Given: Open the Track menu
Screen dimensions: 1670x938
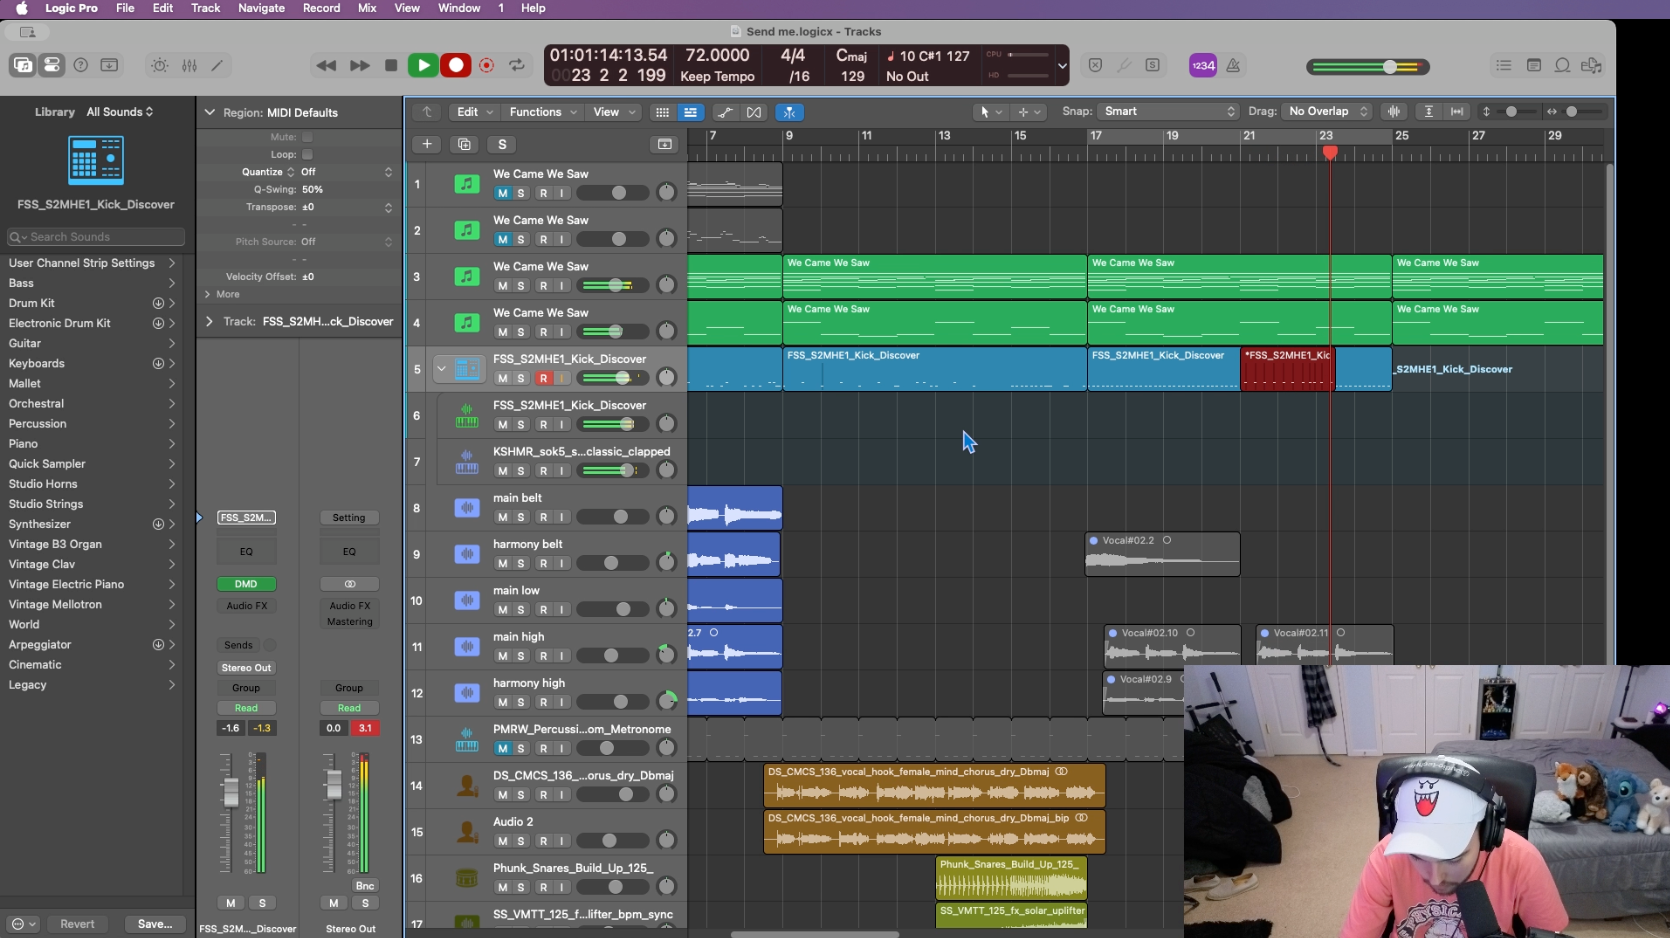Looking at the screenshot, I should coord(205,8).
